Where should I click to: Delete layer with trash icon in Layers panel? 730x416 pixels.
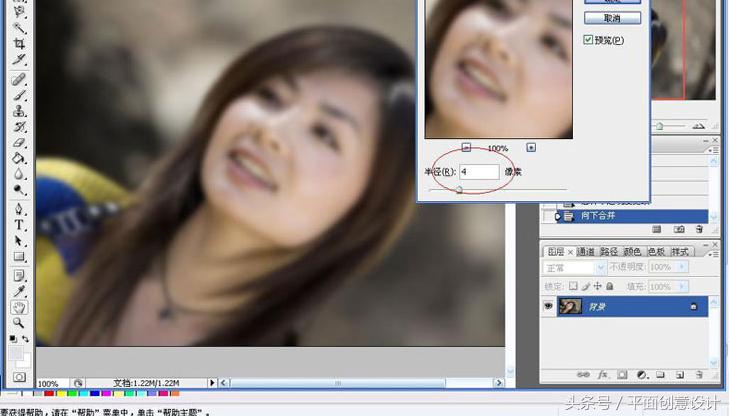coord(699,375)
